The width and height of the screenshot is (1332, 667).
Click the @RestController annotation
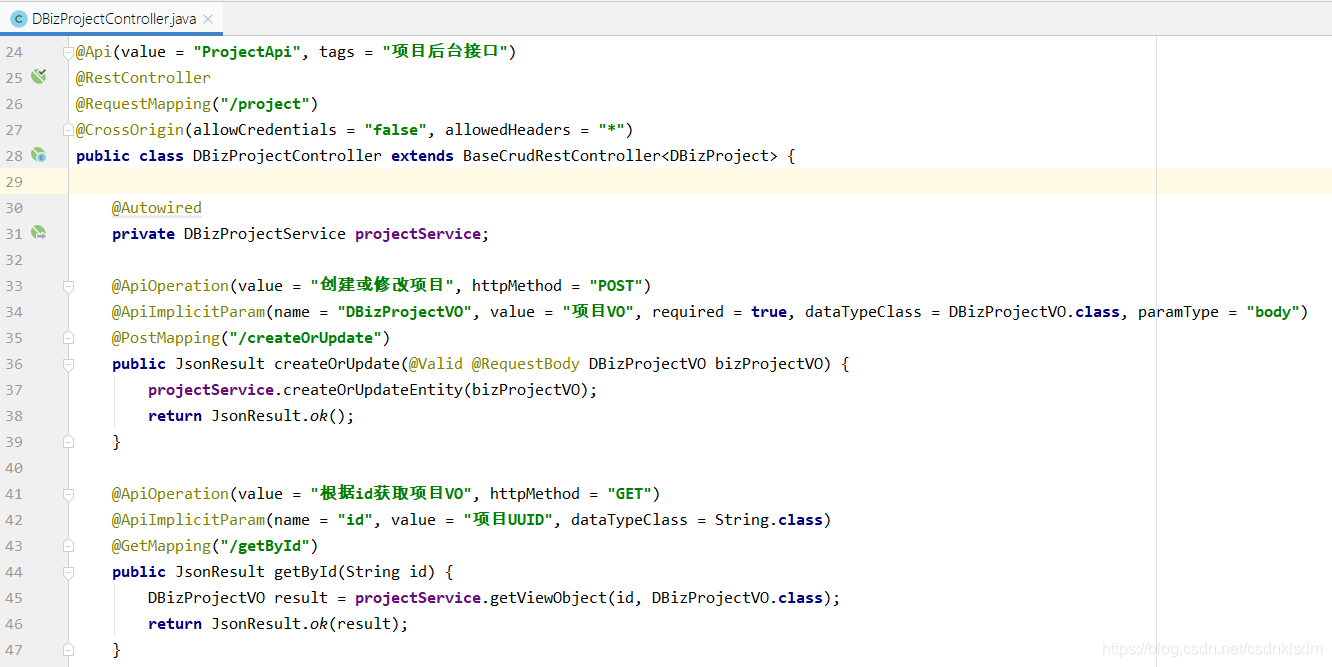[143, 77]
